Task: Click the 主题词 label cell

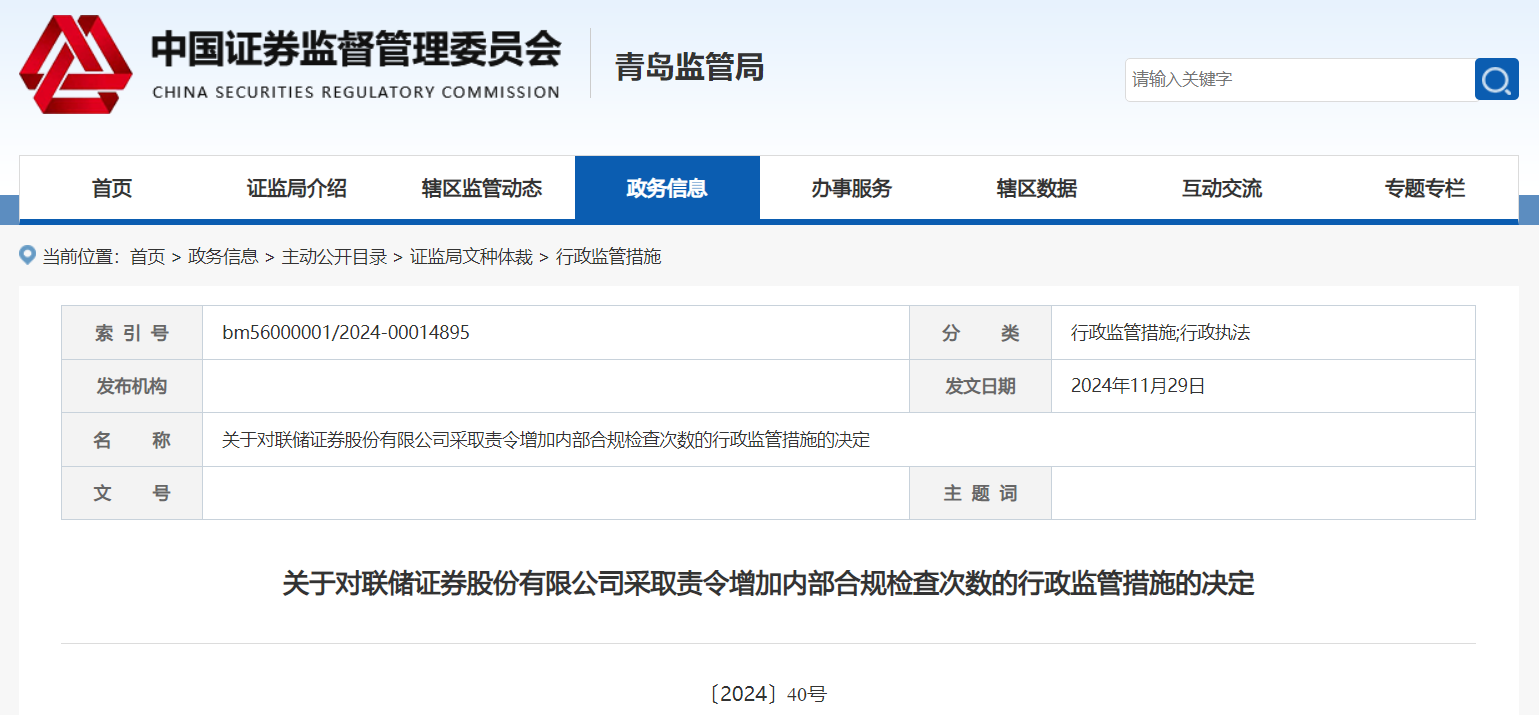Action: (x=980, y=493)
